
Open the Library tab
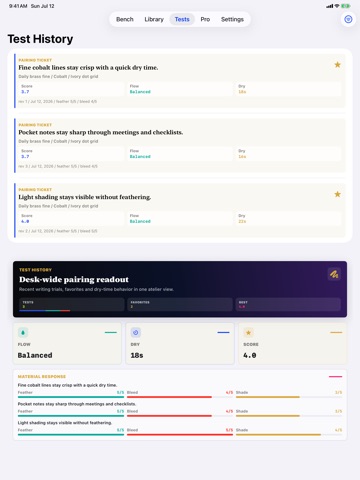(154, 19)
